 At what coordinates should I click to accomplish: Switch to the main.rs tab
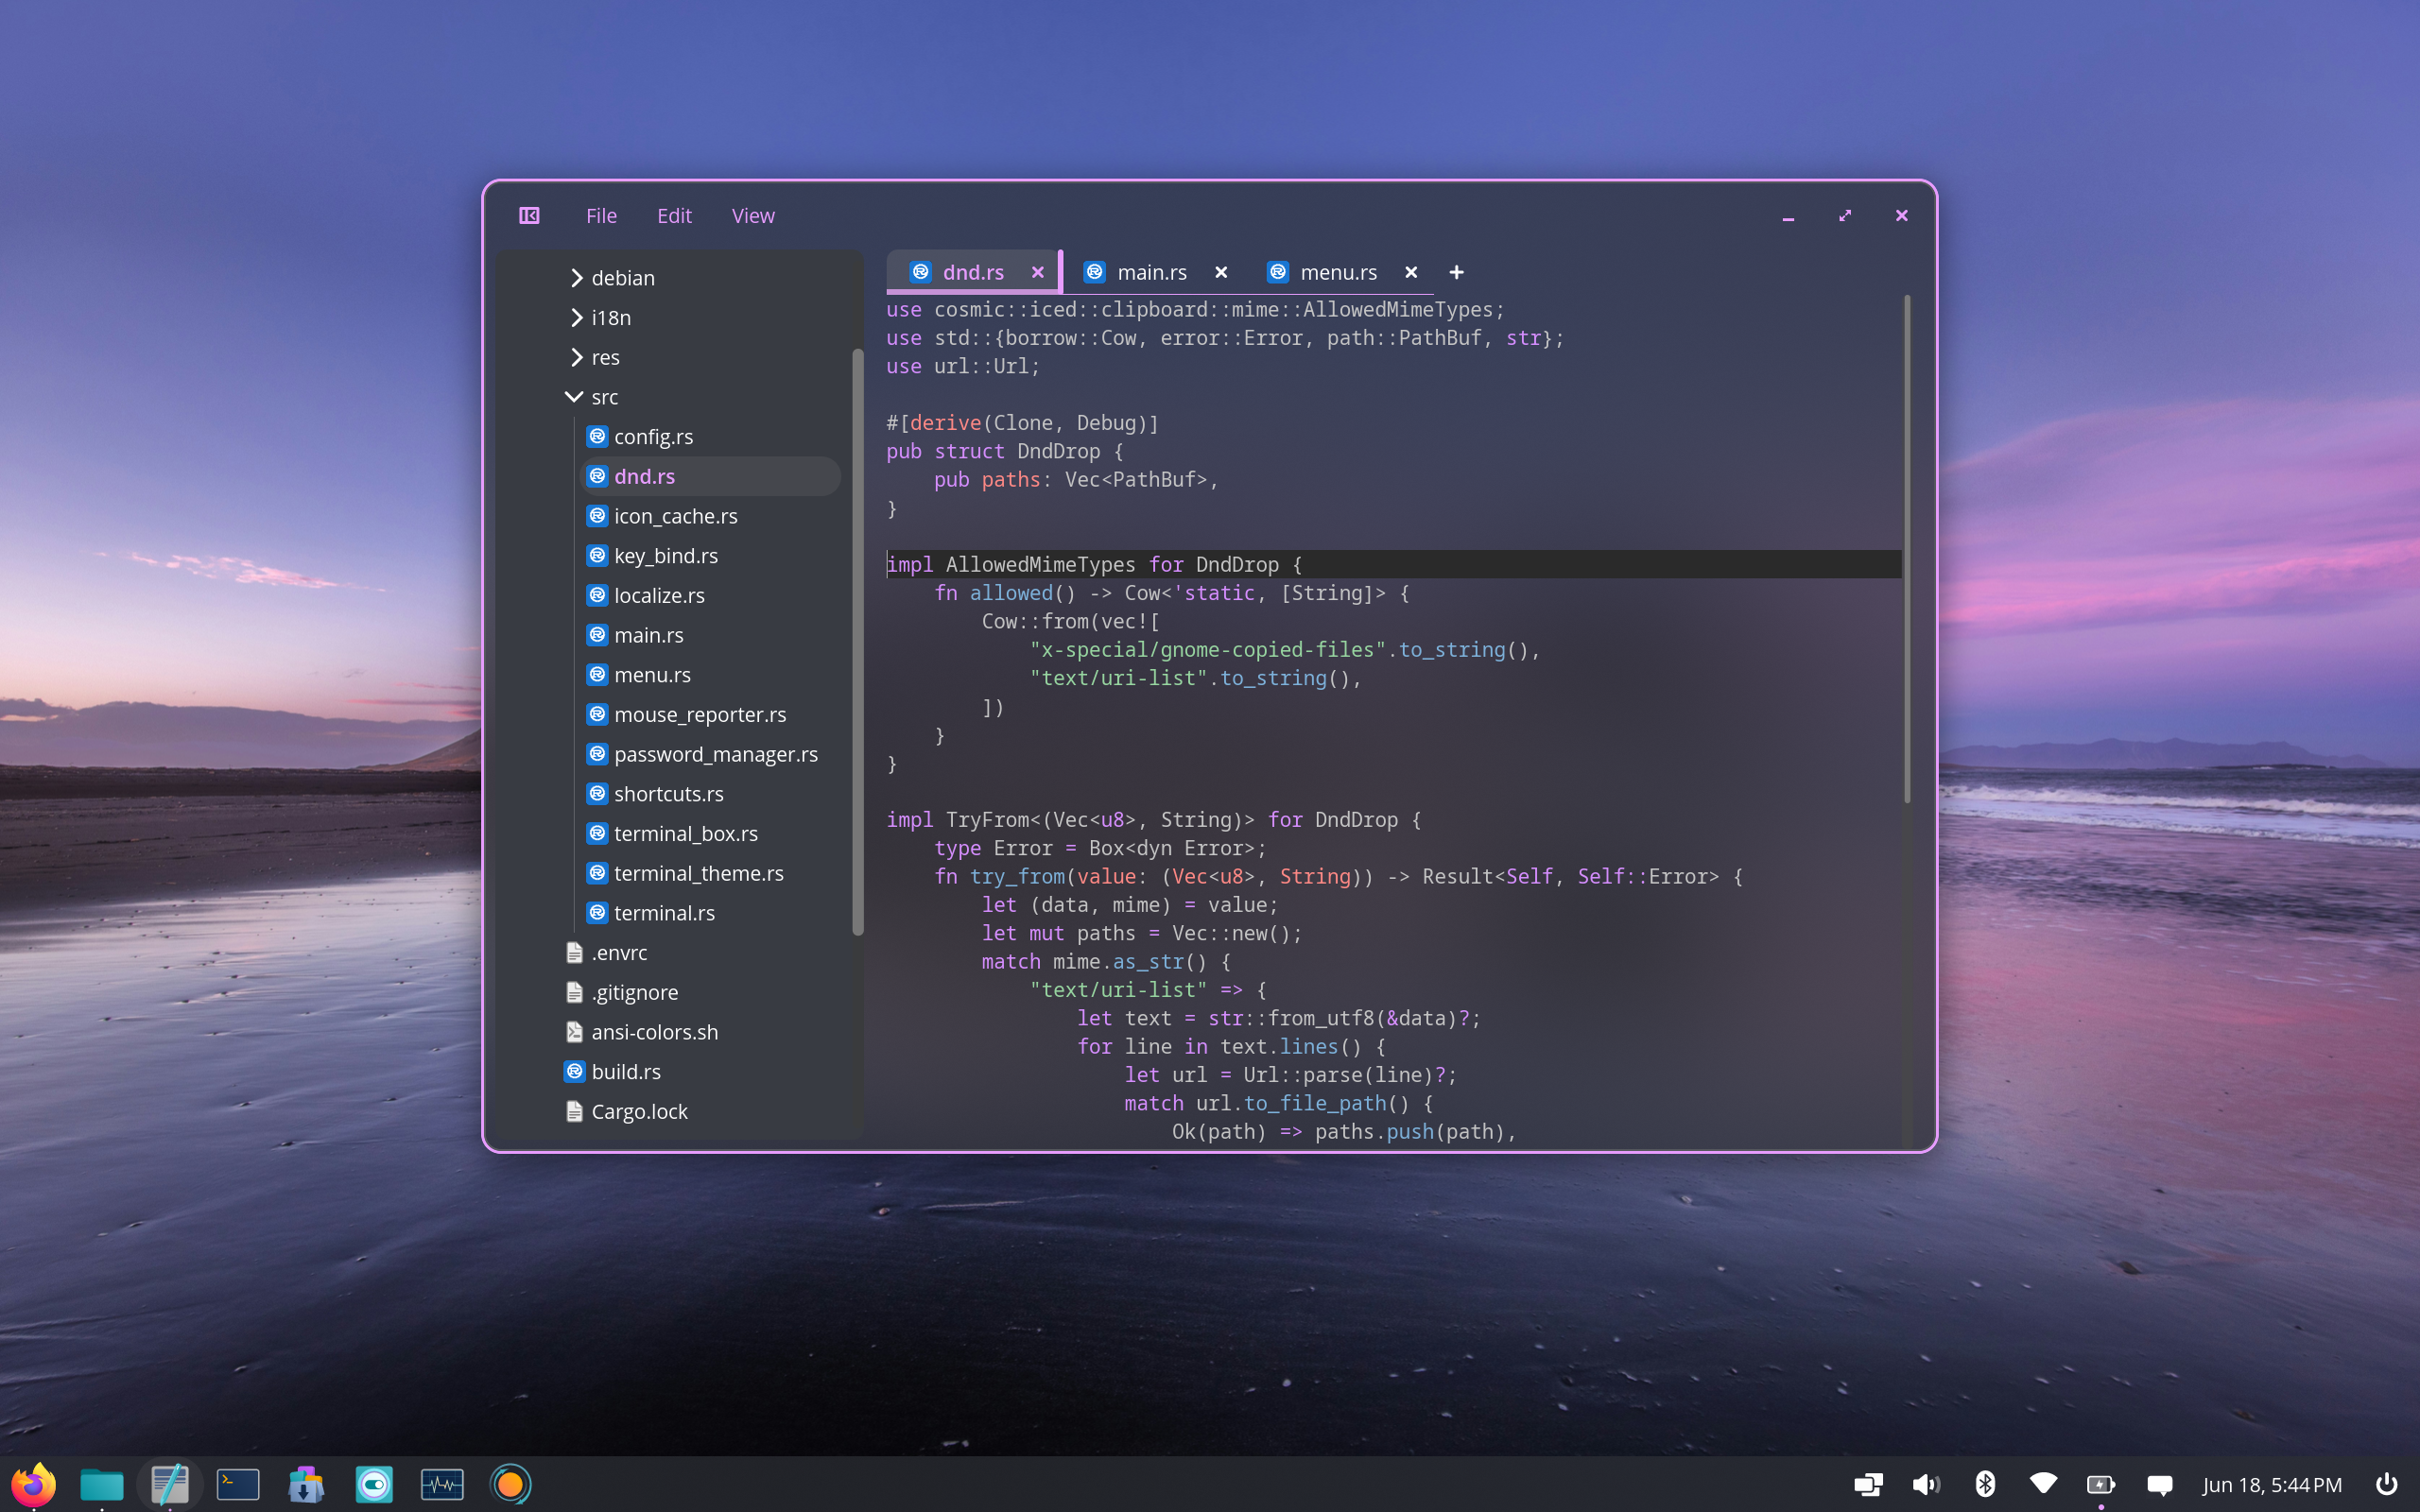point(1152,272)
